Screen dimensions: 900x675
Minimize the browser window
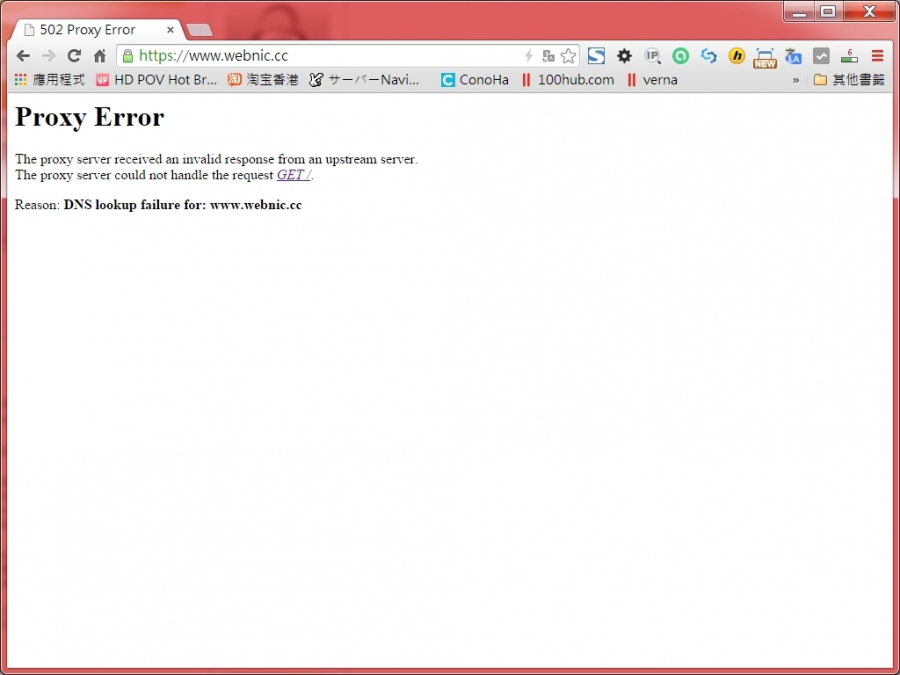(x=800, y=11)
